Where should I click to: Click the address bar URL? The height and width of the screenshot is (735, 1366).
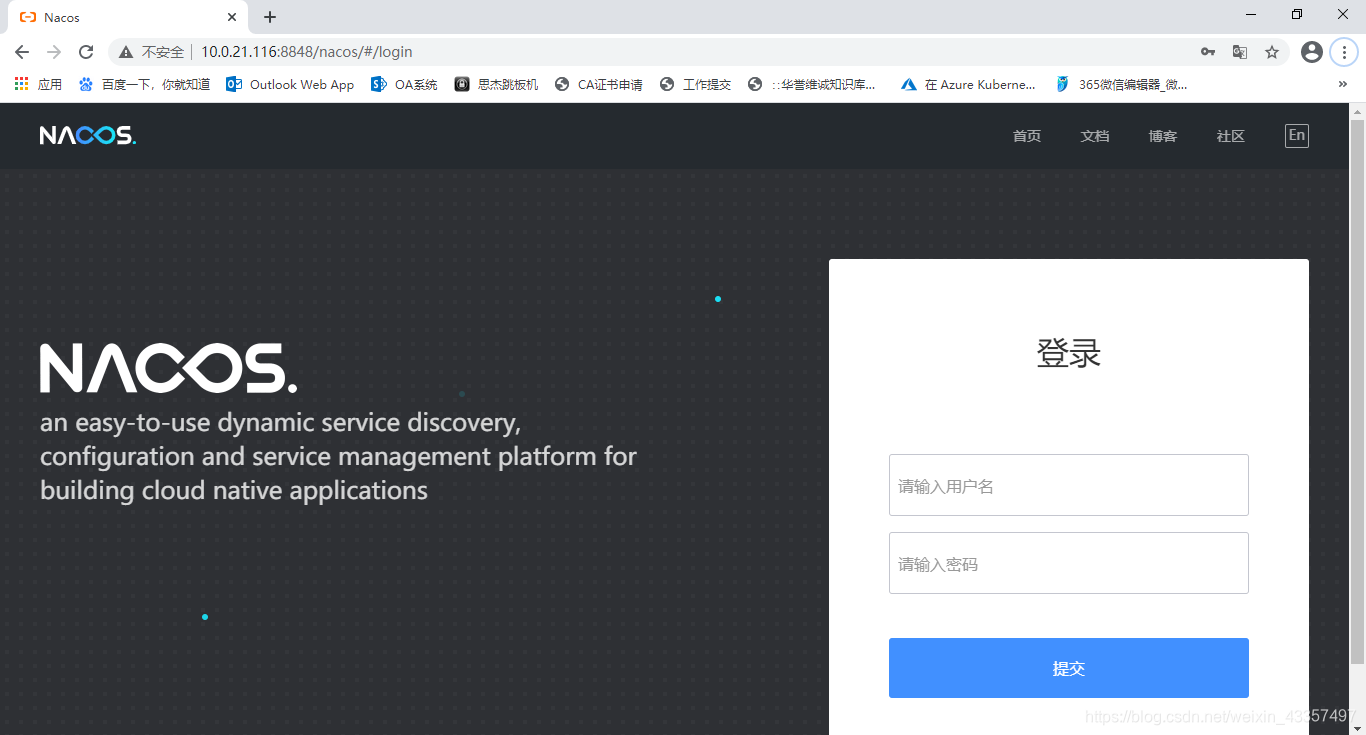[307, 52]
